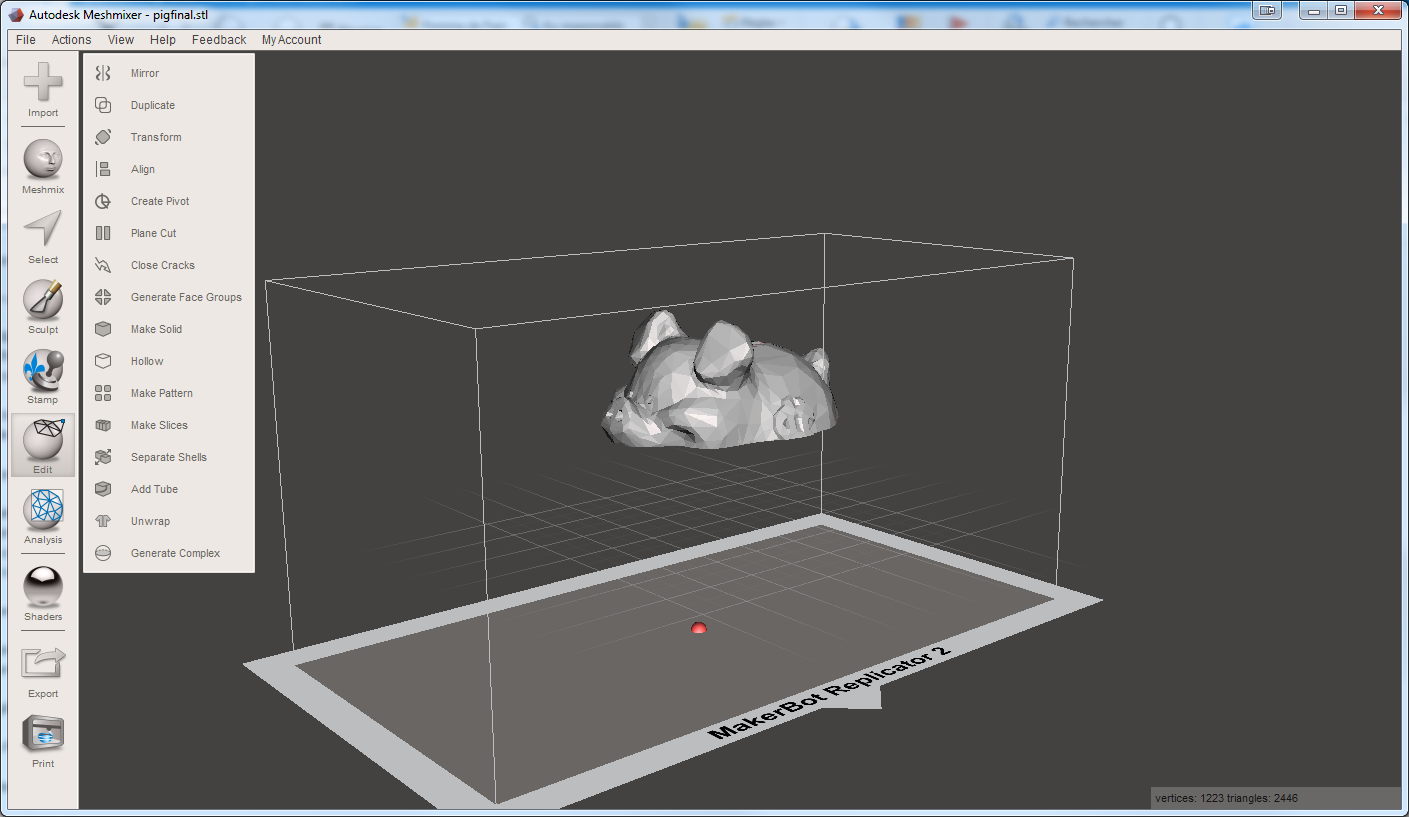The height and width of the screenshot is (817, 1409).
Task: Click the Print 3D printer icon
Action: [43, 734]
